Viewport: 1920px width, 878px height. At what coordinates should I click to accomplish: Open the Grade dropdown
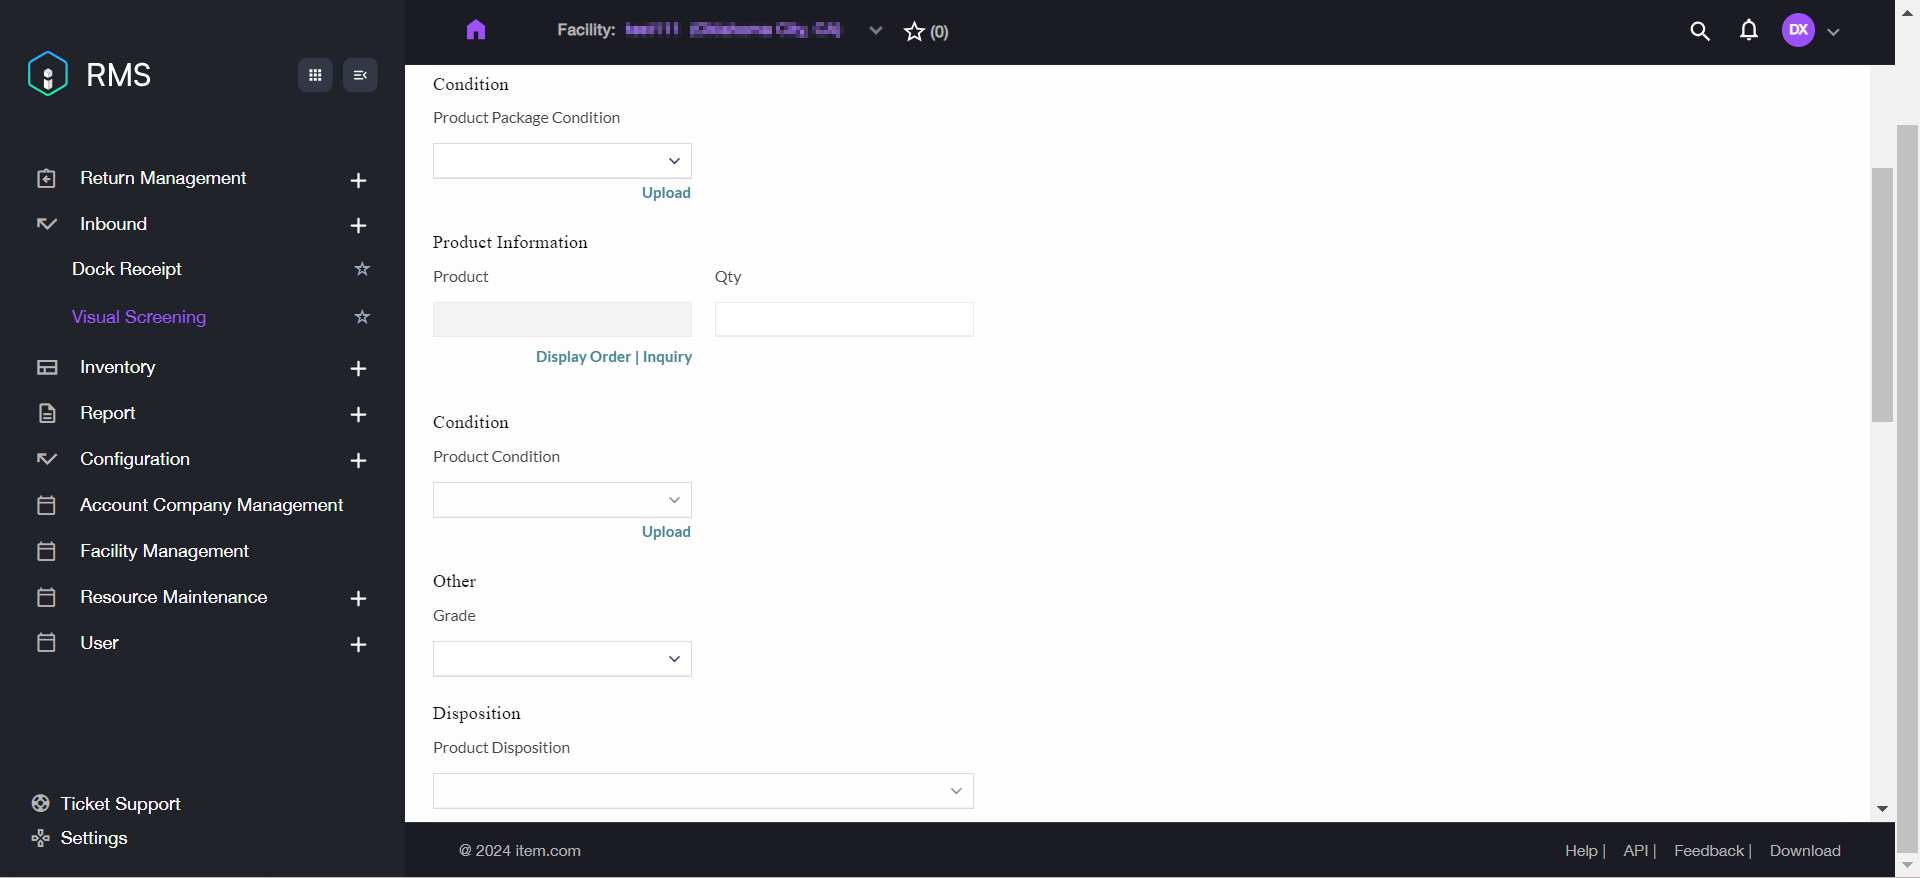(x=562, y=659)
